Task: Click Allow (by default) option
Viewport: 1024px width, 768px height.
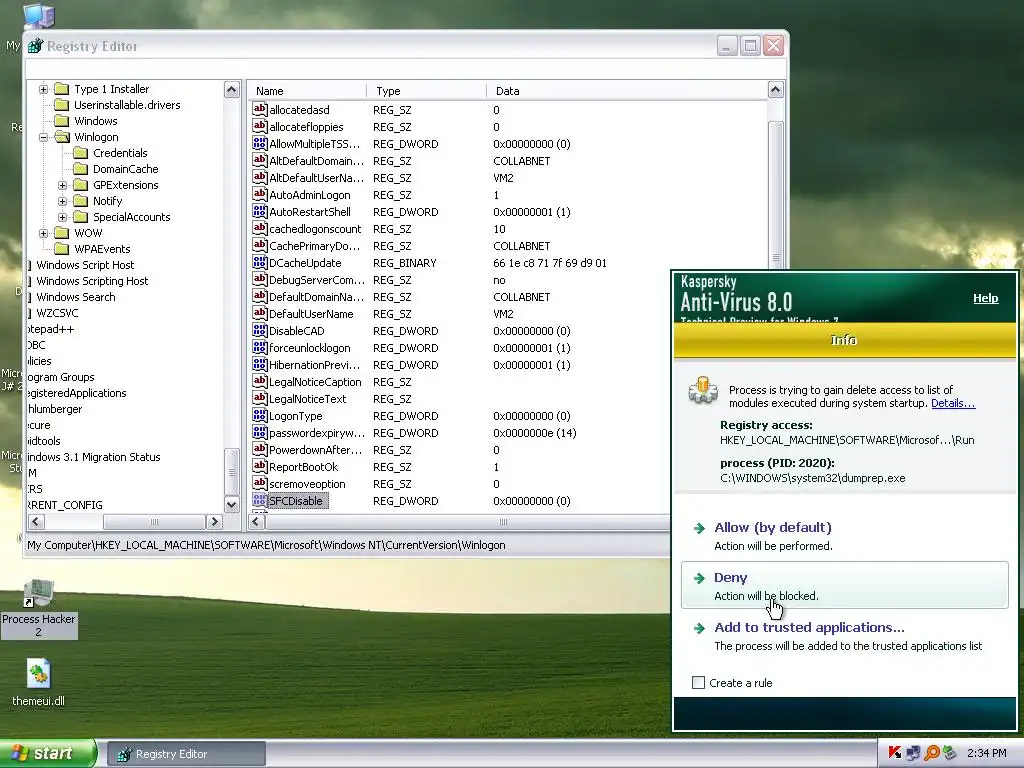Action: 773,528
